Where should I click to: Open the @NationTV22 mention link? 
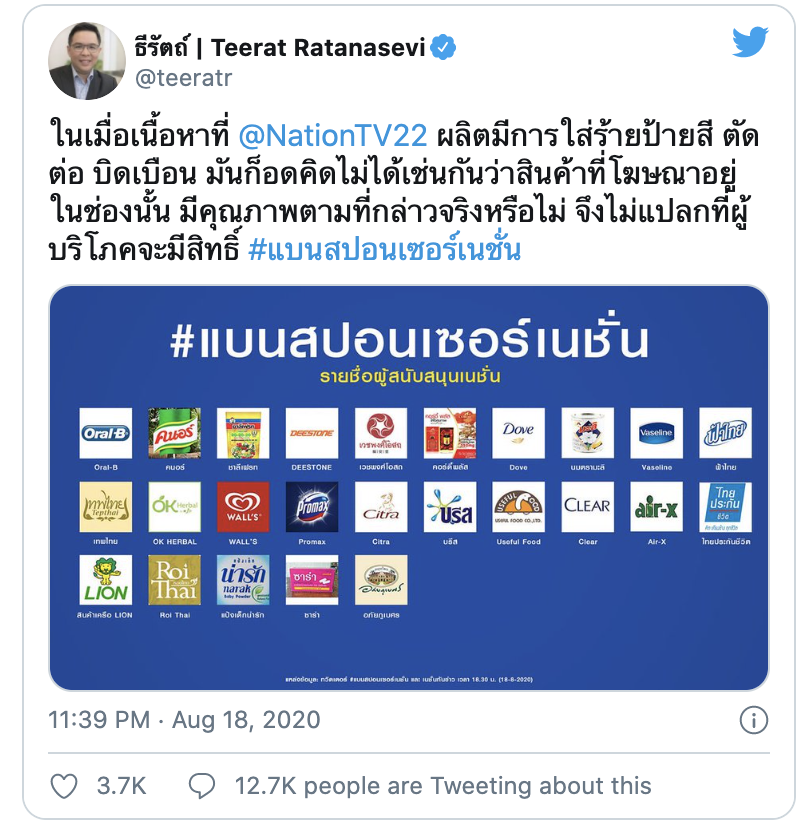point(333,136)
